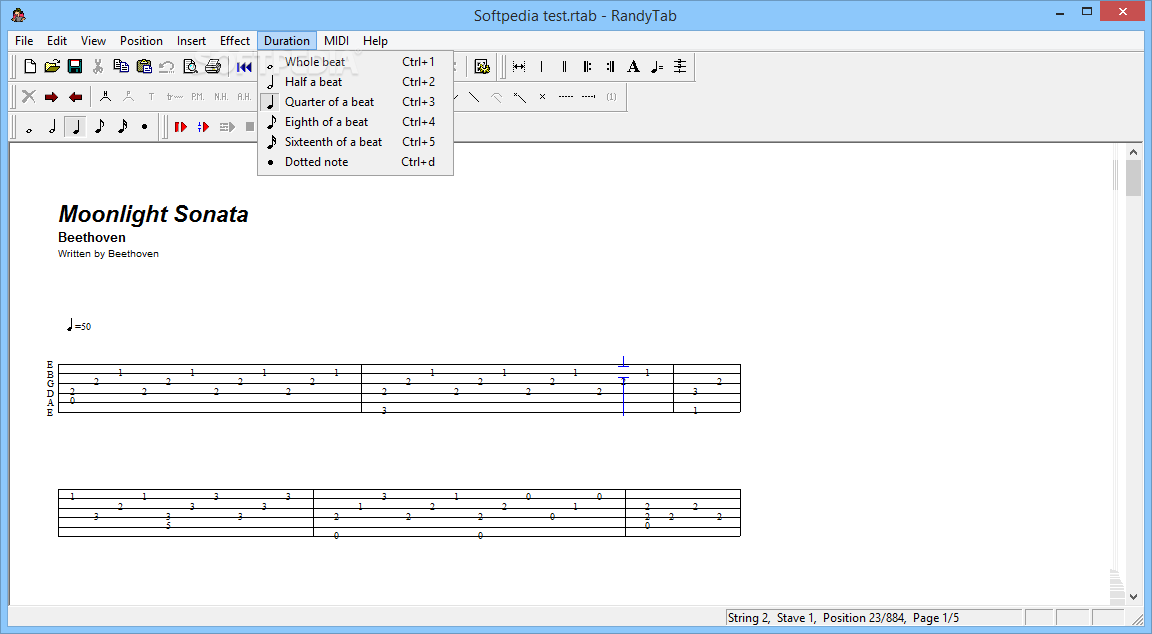This screenshot has width=1152, height=634.
Task: Choose Dotted note menu entry
Action: [x=356, y=162]
